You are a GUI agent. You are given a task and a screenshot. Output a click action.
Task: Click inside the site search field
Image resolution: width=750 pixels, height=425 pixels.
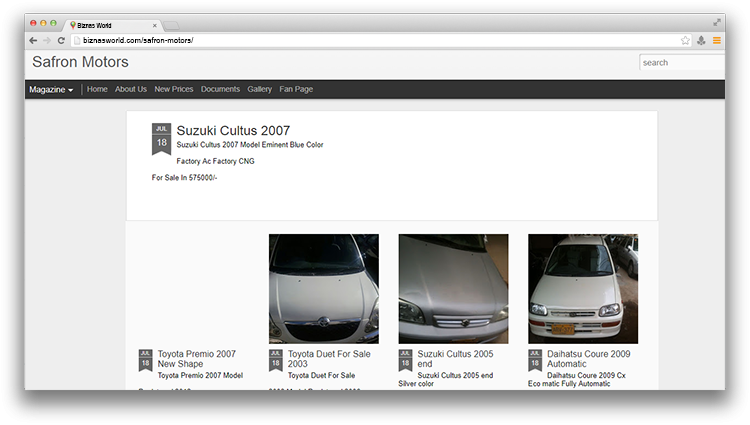tap(680, 63)
